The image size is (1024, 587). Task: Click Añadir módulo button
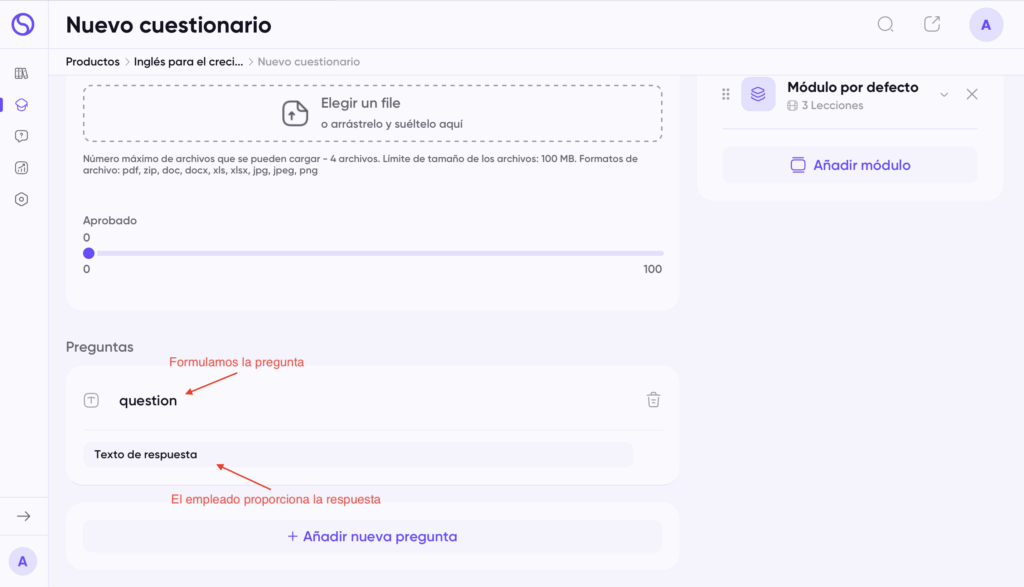click(x=850, y=165)
